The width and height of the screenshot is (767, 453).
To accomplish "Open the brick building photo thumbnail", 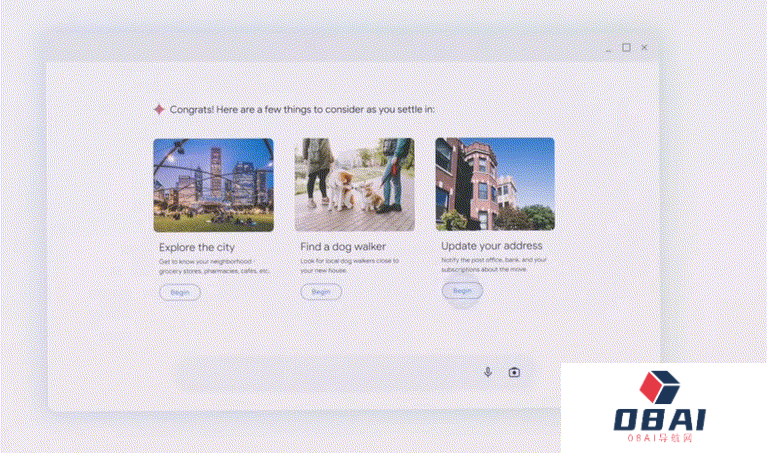I will pos(495,184).
